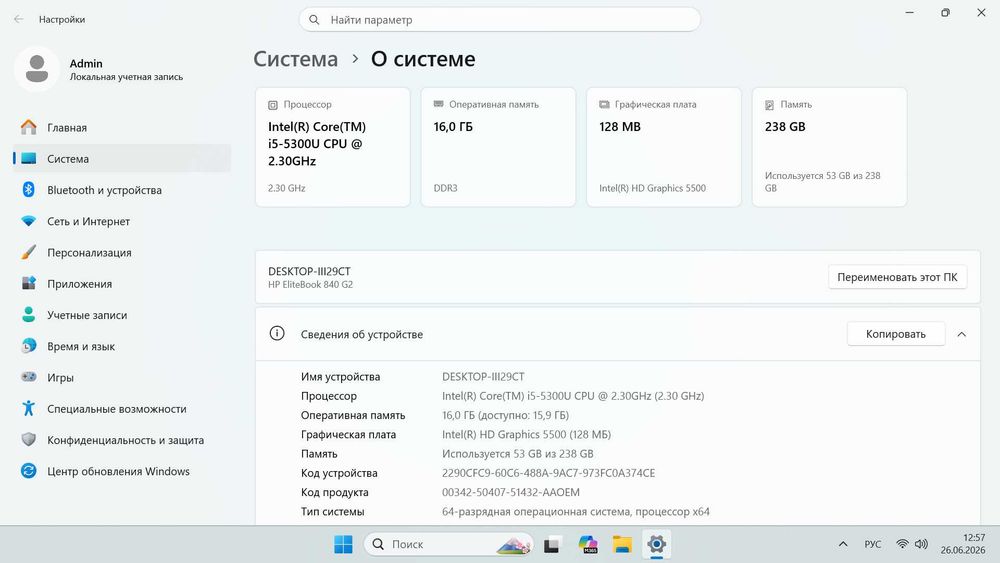Select Система in the settings sidebar
Viewport: 1000px width, 563px height.
122,158
